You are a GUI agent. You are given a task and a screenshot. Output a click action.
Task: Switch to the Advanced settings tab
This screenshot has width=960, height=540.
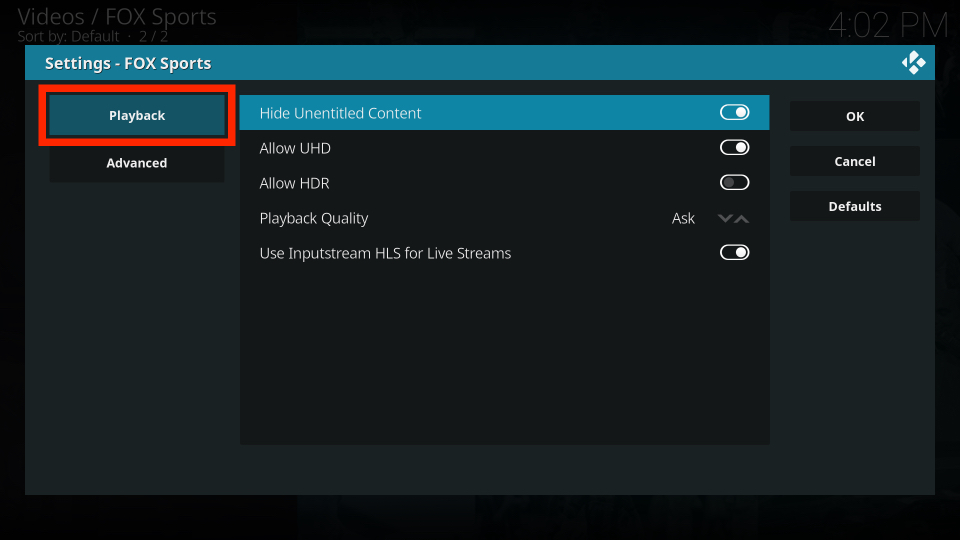137,163
